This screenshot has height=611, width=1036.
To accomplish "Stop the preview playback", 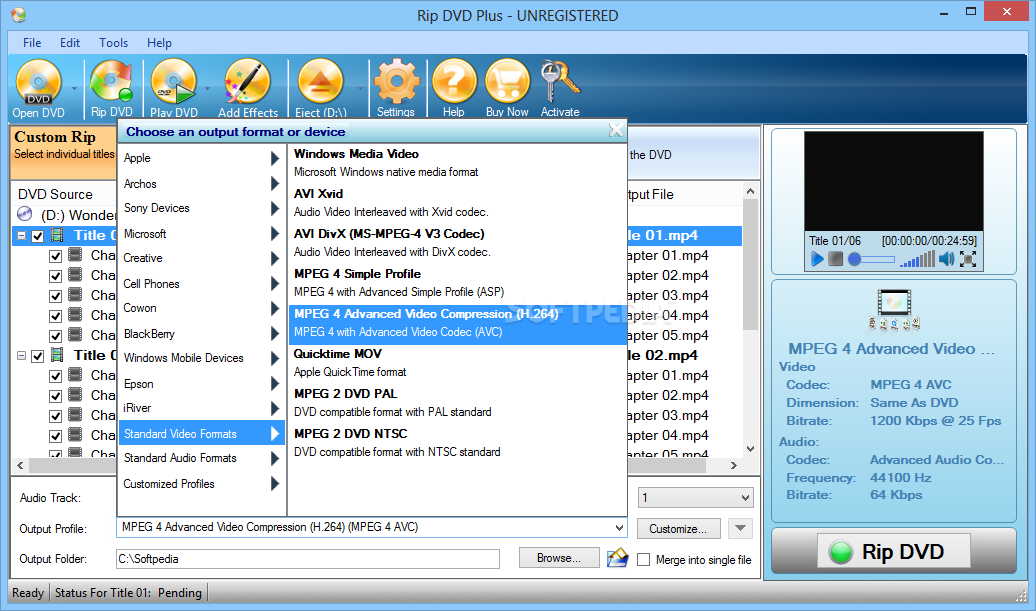I will click(836, 259).
